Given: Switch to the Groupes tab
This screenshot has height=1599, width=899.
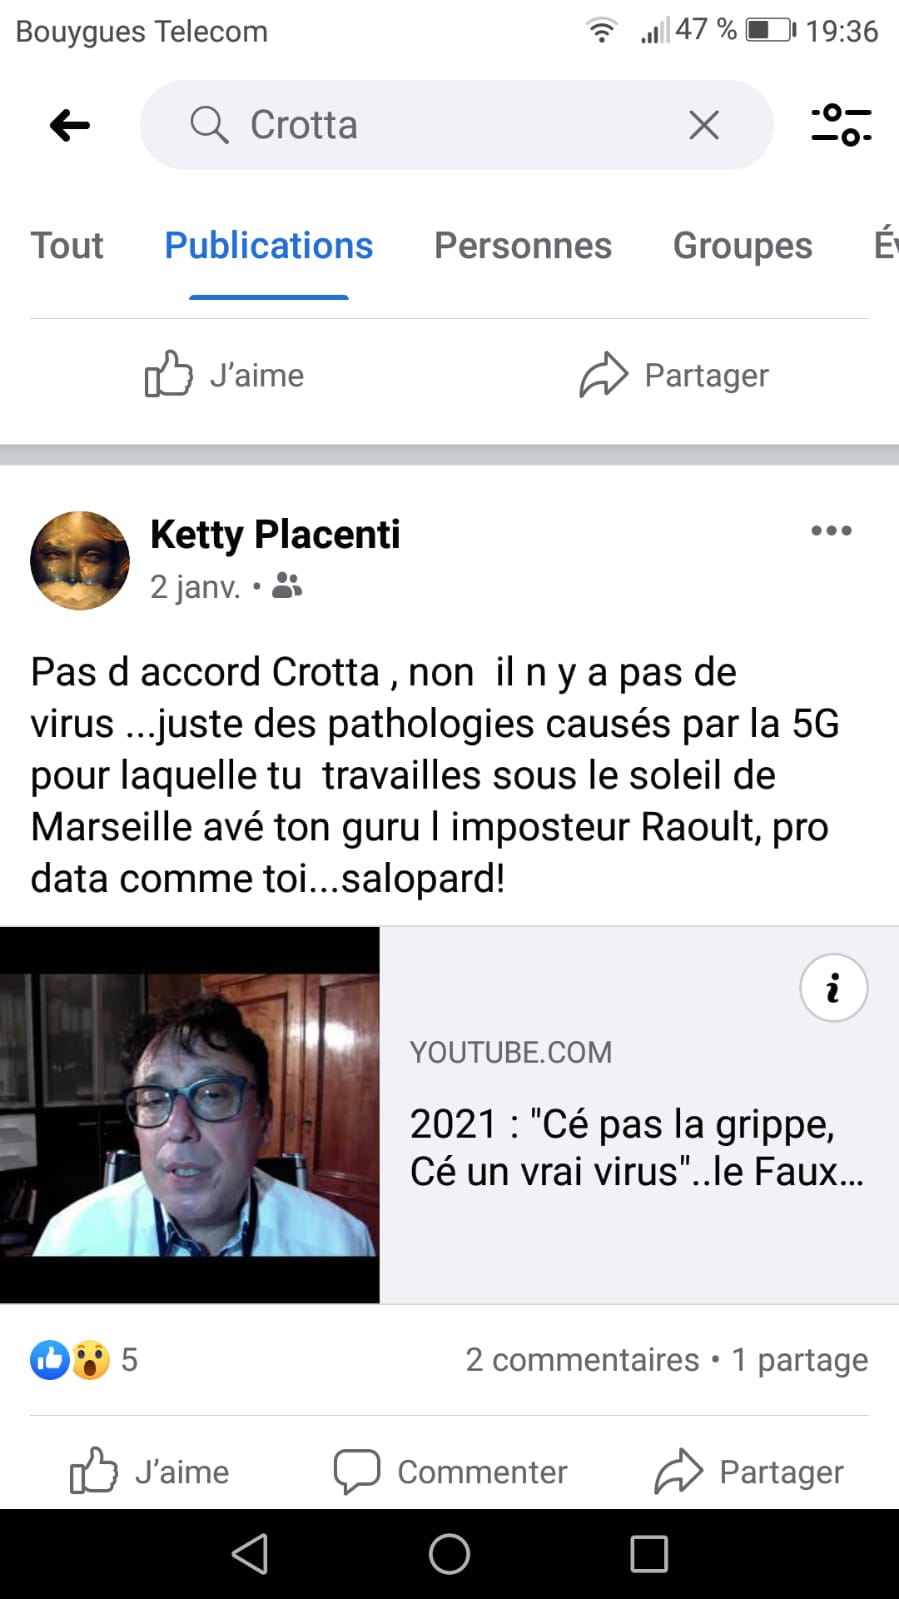Looking at the screenshot, I should point(743,246).
